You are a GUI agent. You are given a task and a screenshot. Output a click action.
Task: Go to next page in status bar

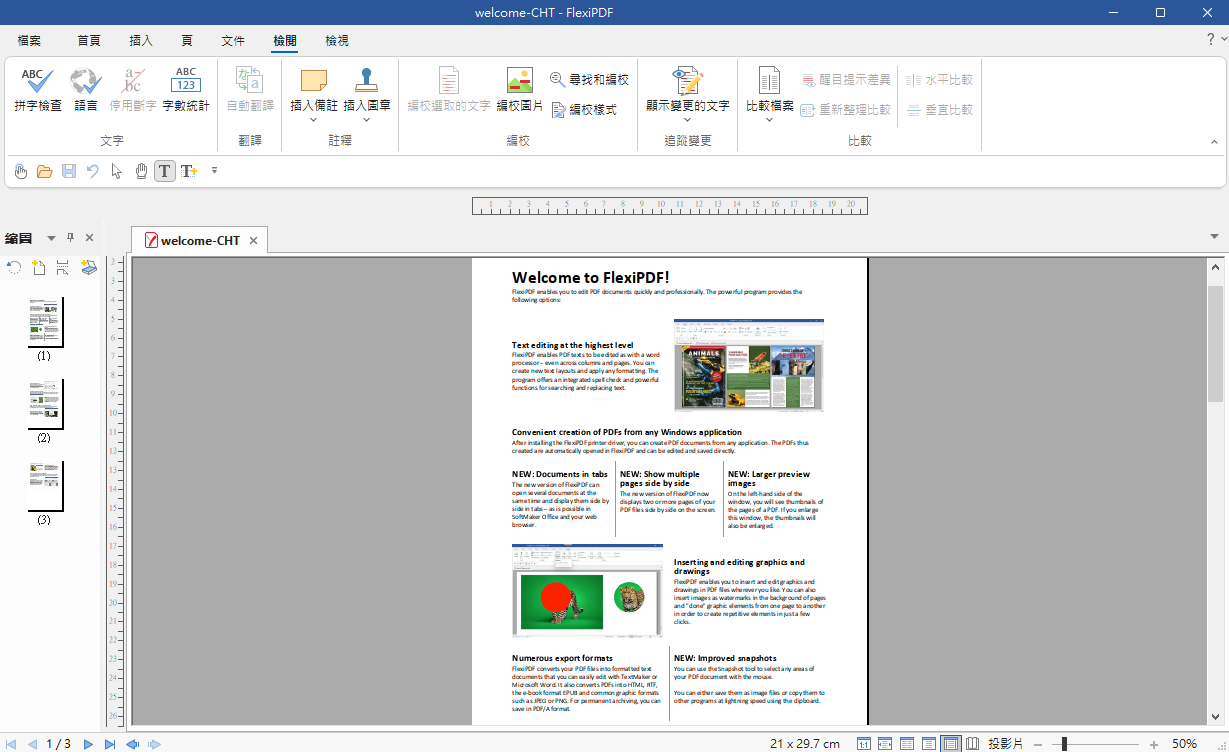coord(88,744)
